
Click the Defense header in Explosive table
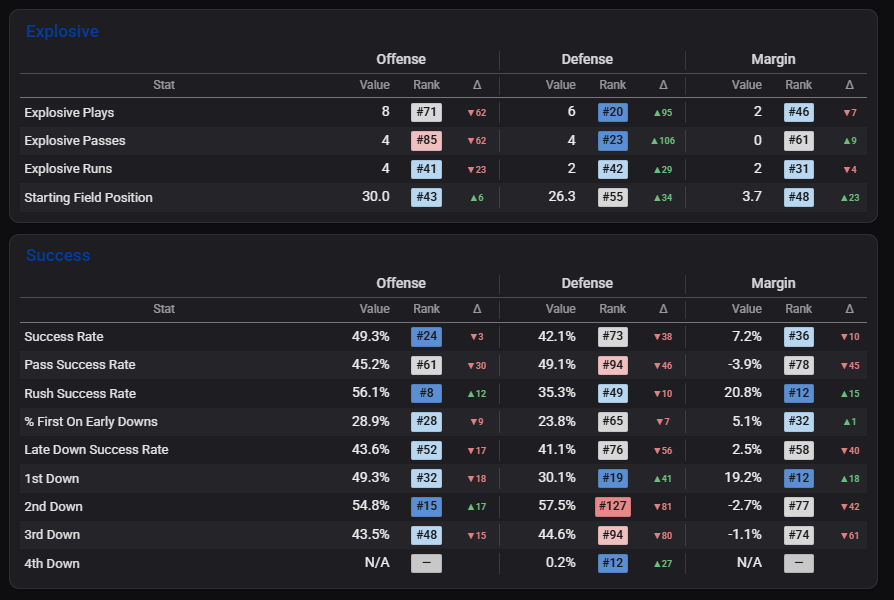587,59
